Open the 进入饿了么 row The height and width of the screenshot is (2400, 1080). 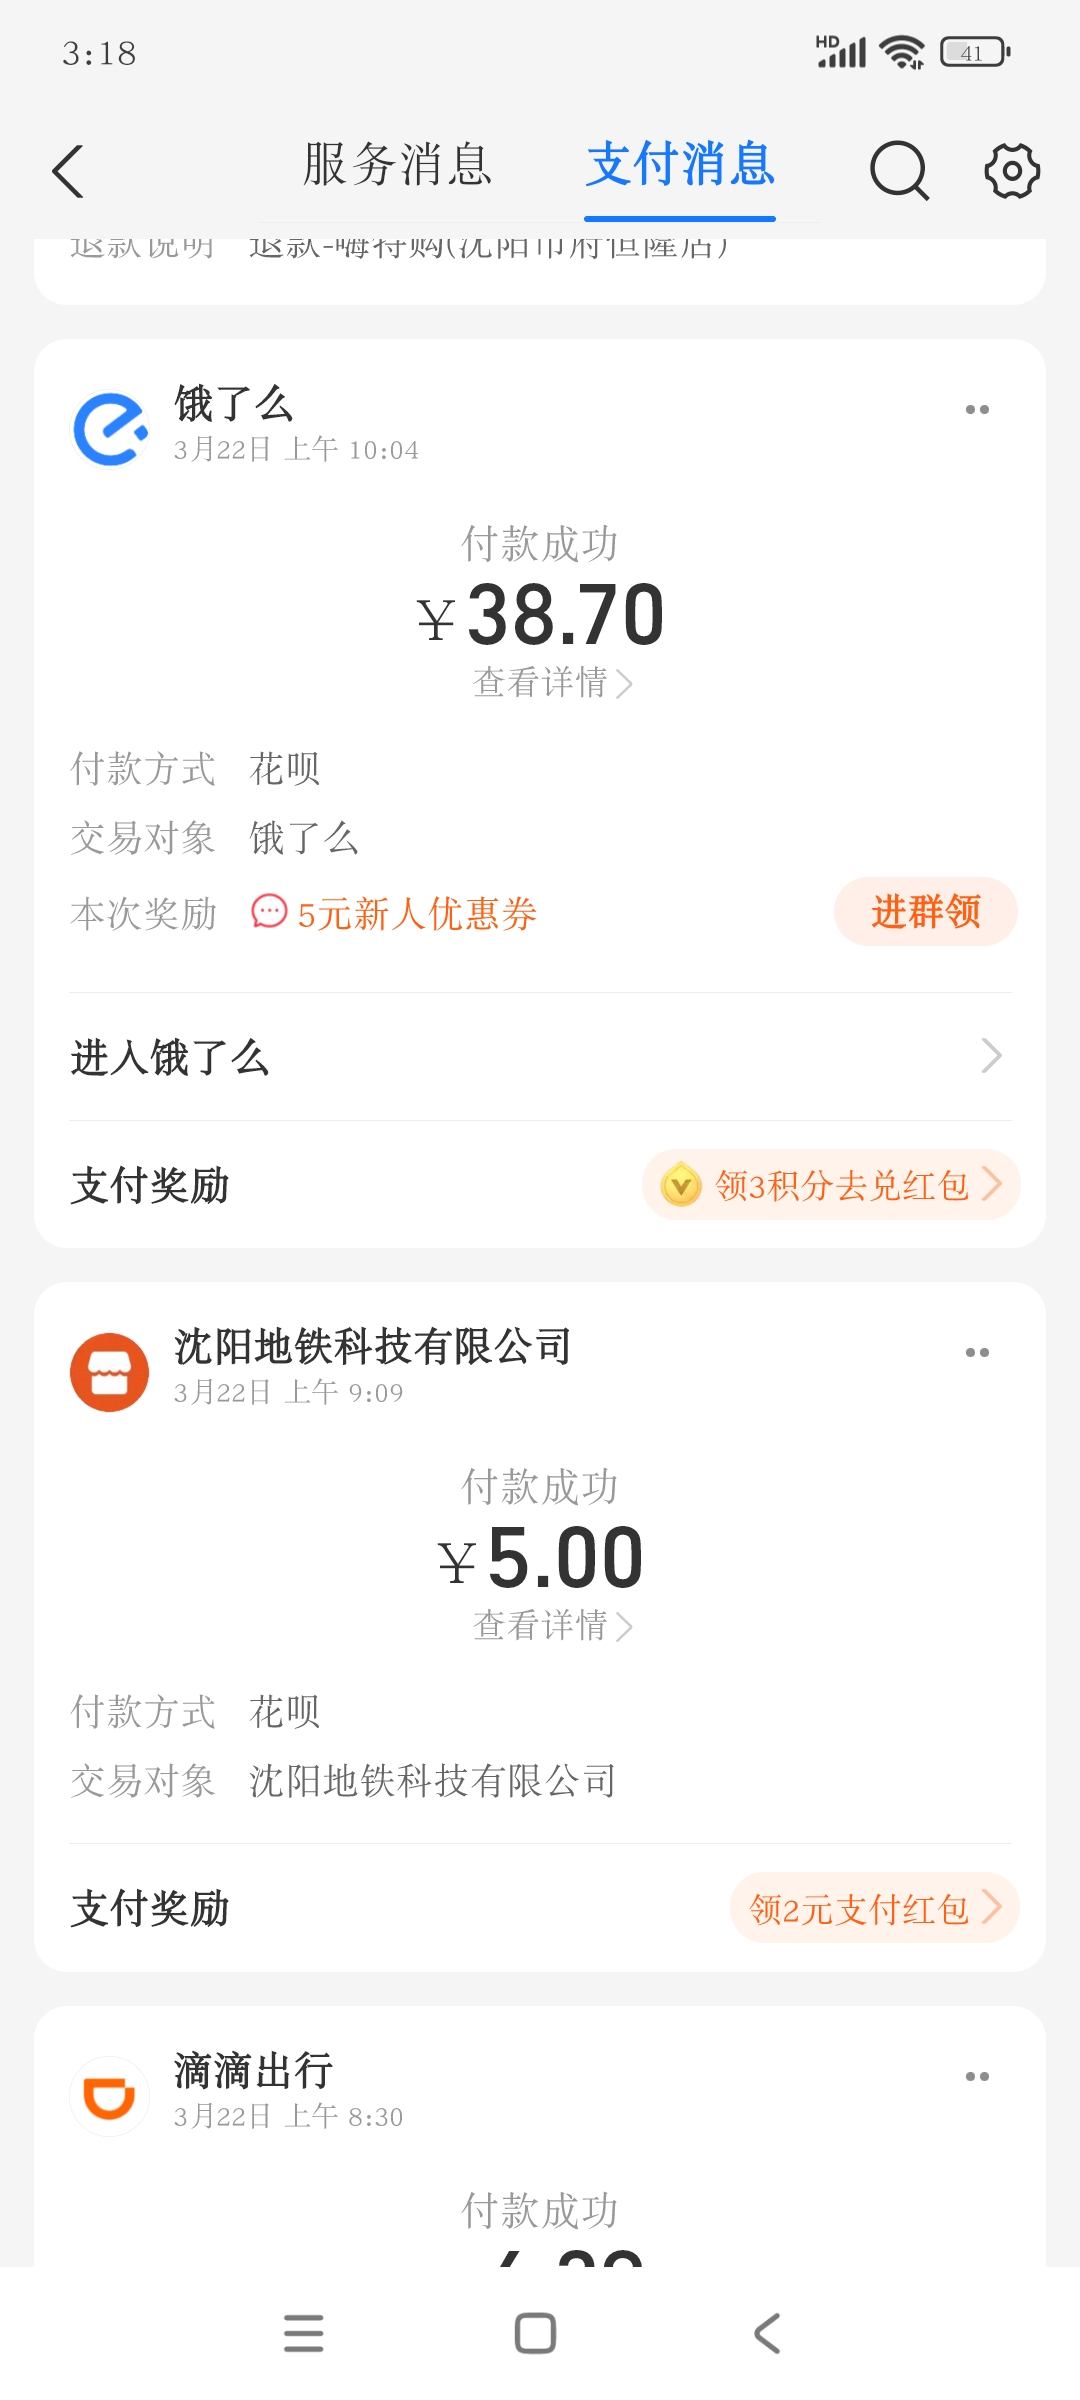[x=540, y=1056]
